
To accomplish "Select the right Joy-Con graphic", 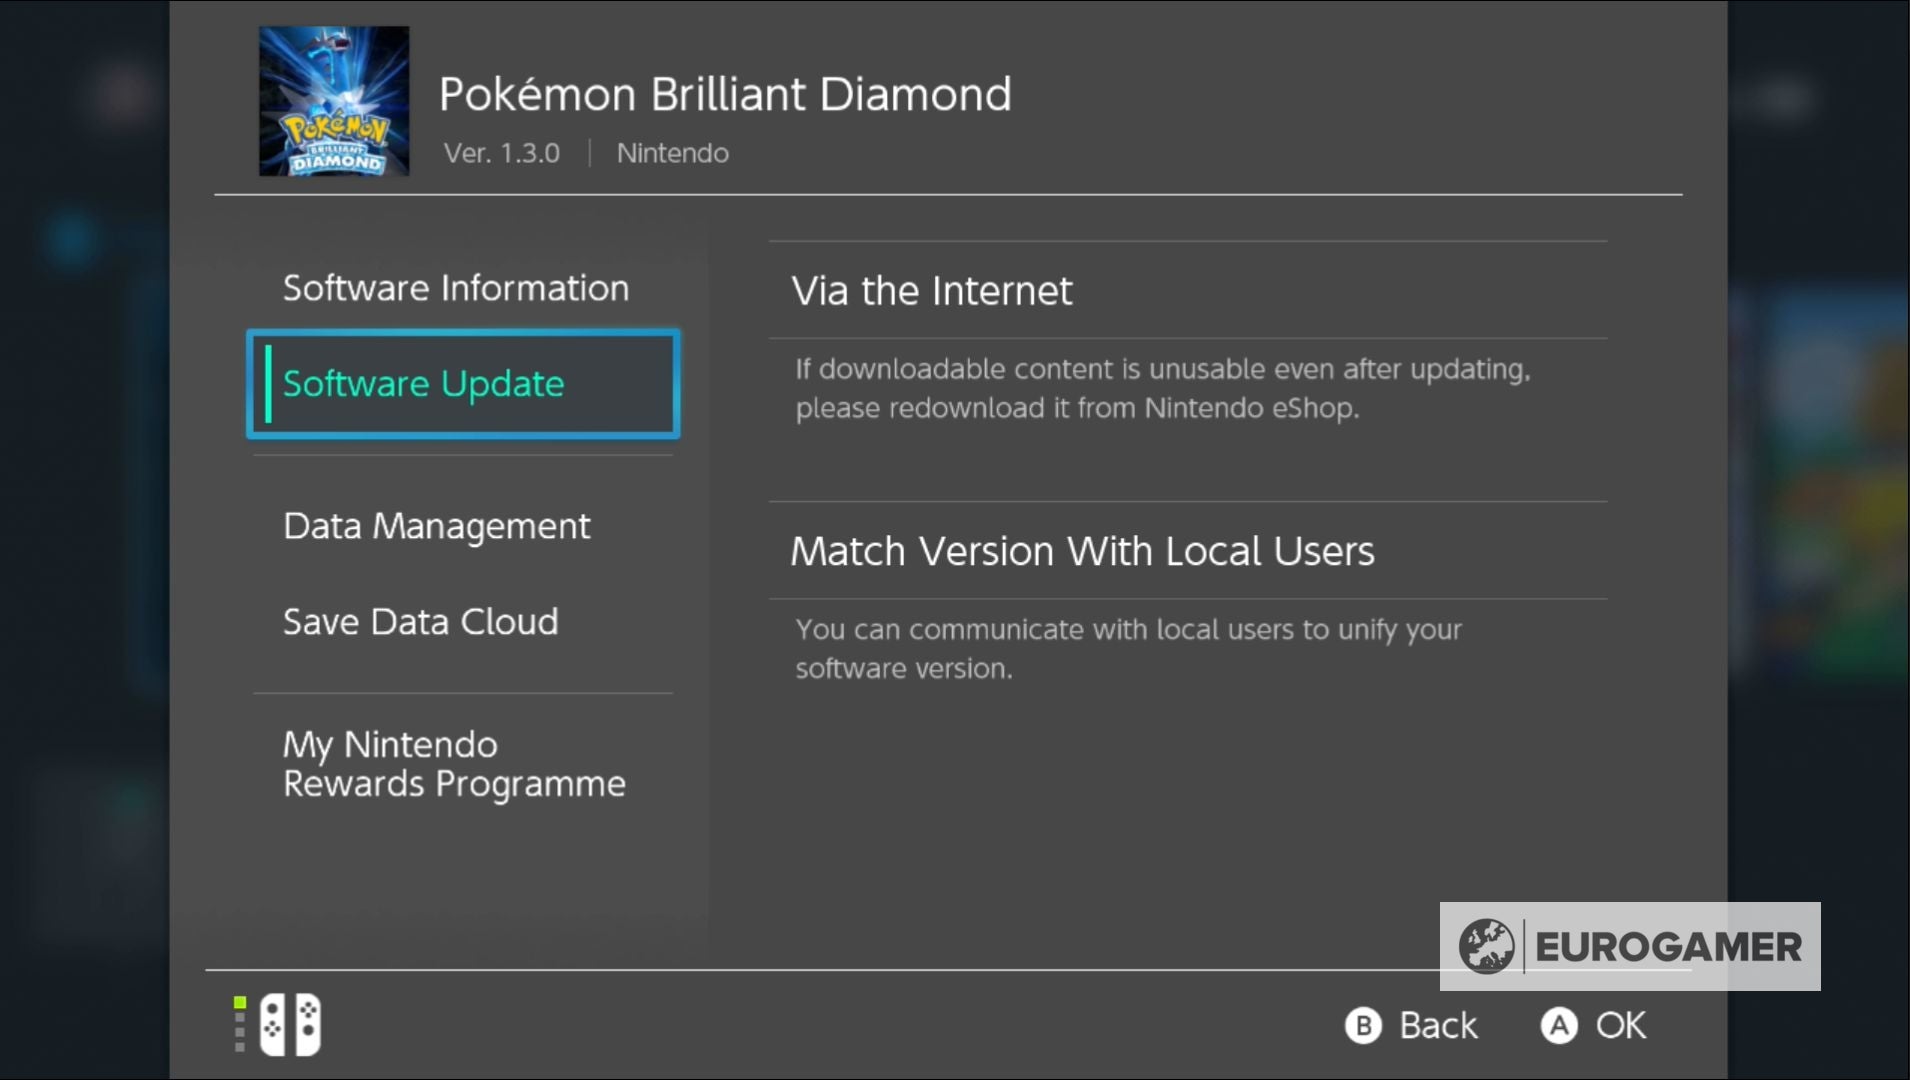I will pyautogui.click(x=305, y=1024).
